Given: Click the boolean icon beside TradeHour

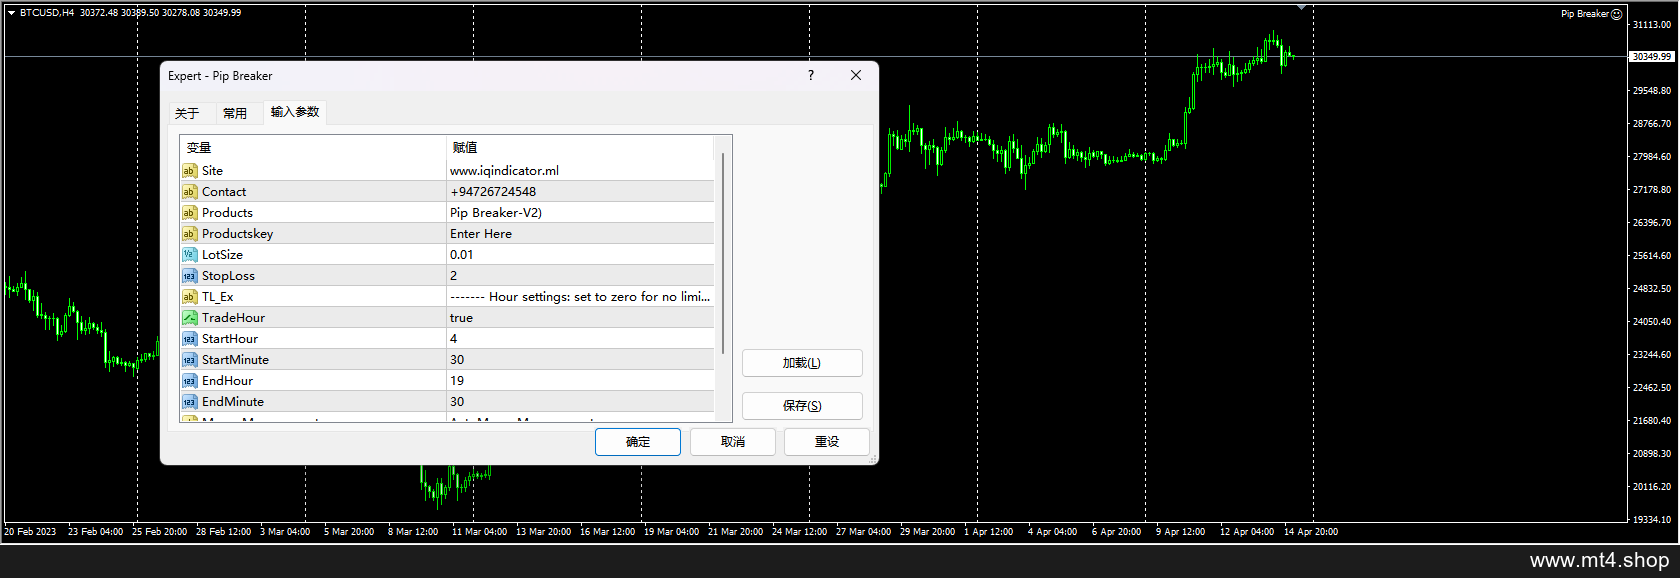Looking at the screenshot, I should pos(189,318).
